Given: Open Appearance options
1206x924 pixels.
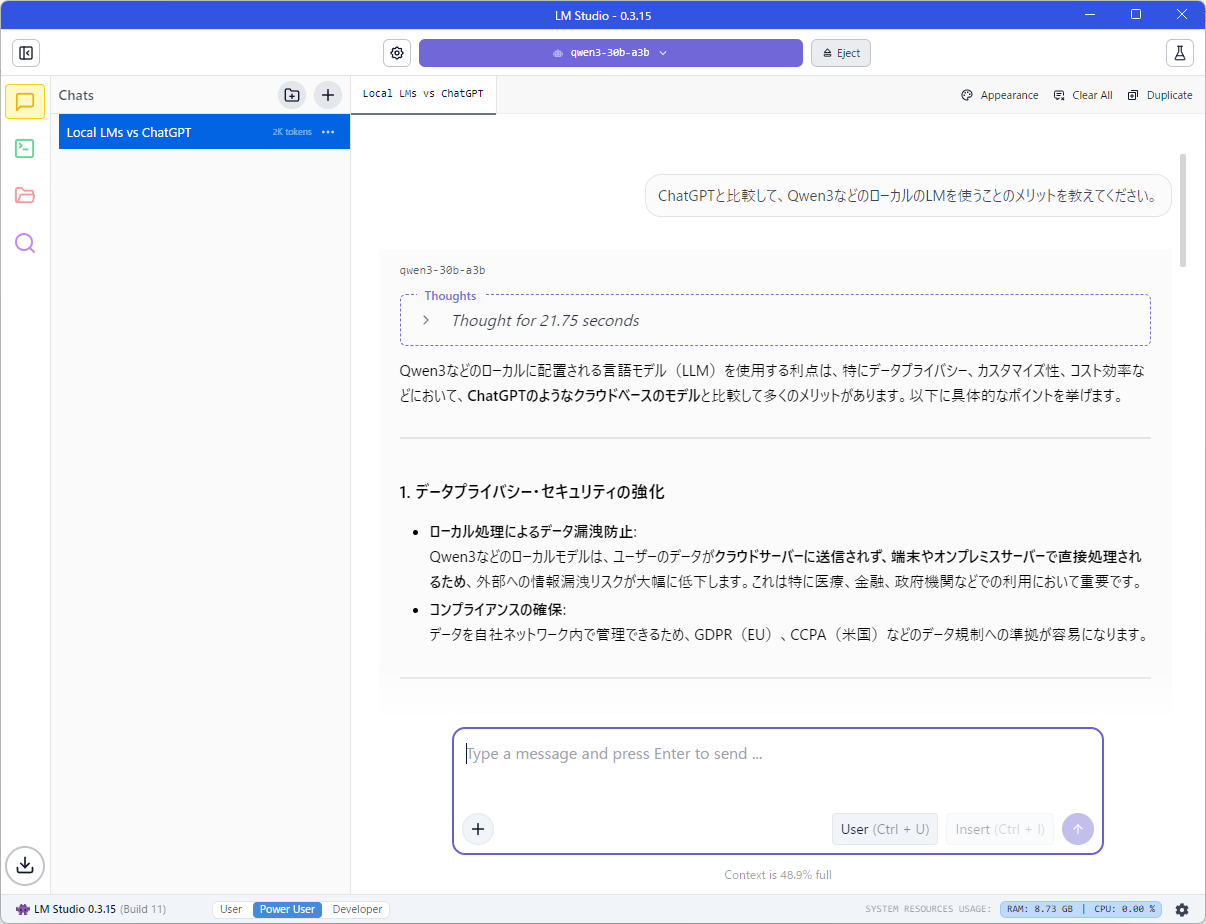Looking at the screenshot, I should 999,95.
